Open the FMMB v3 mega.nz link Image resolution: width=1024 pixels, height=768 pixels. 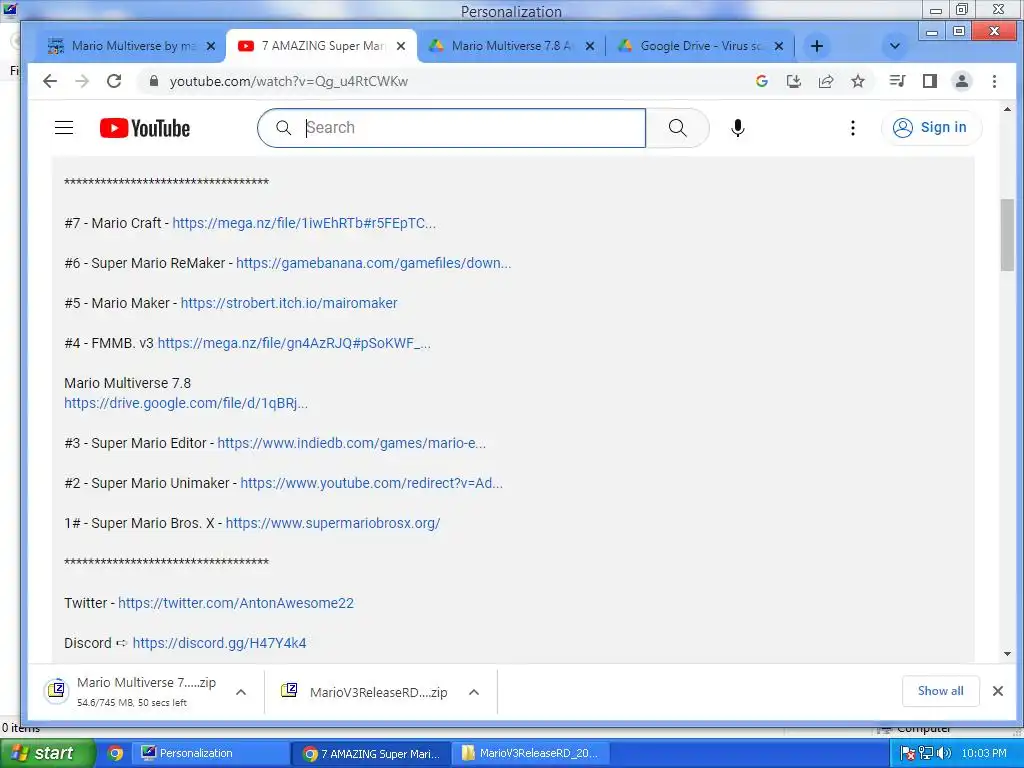tap(294, 343)
